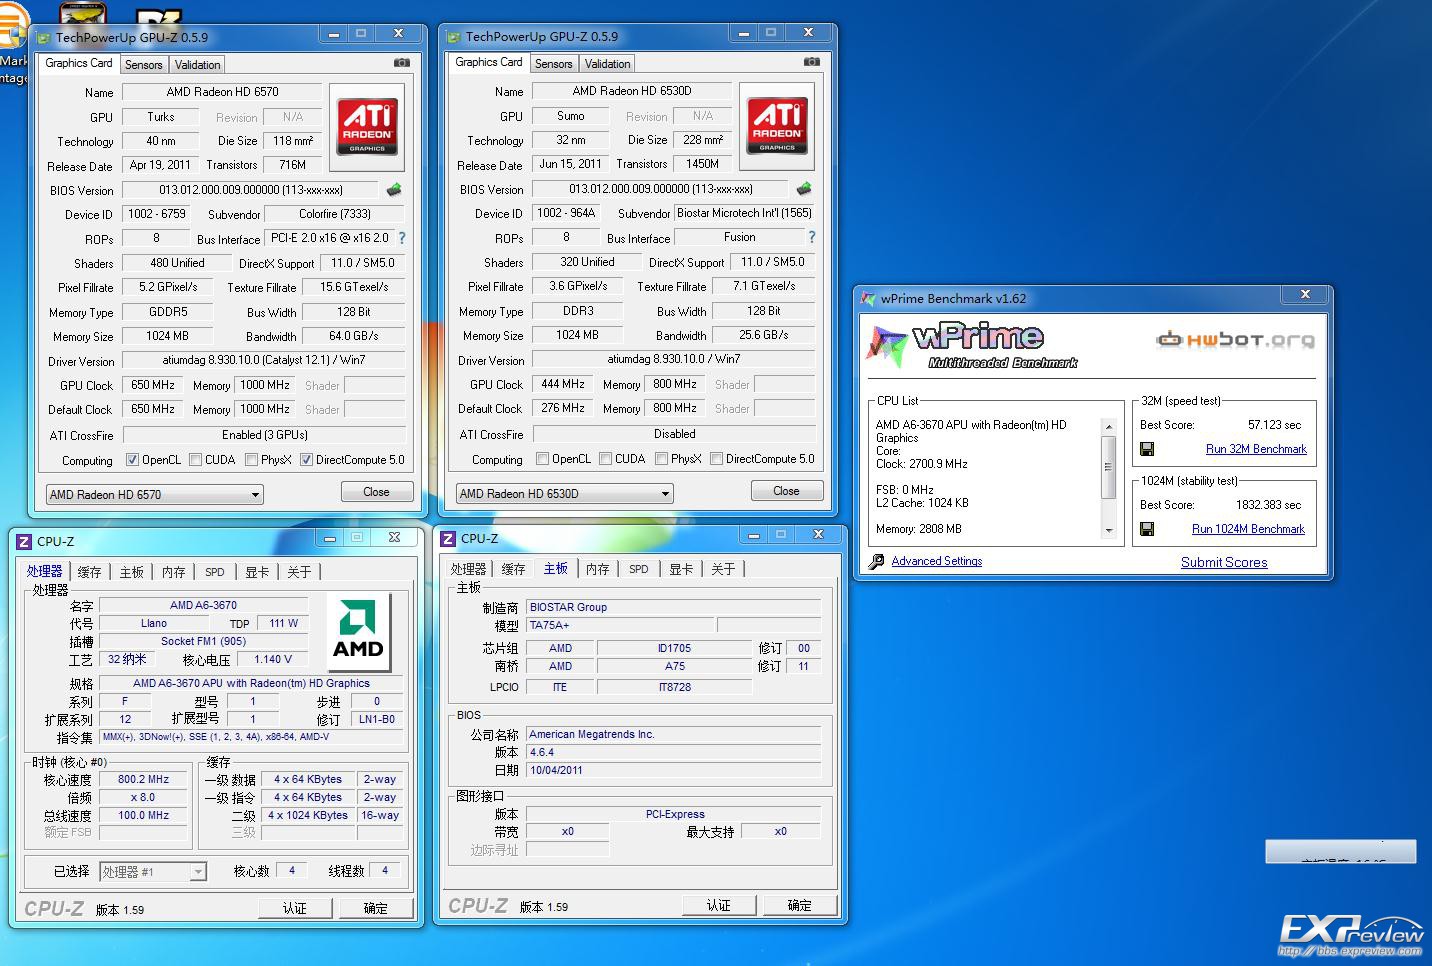Click the title bar icon of the wPrime Benchmark window
This screenshot has width=1432, height=966.
868,298
